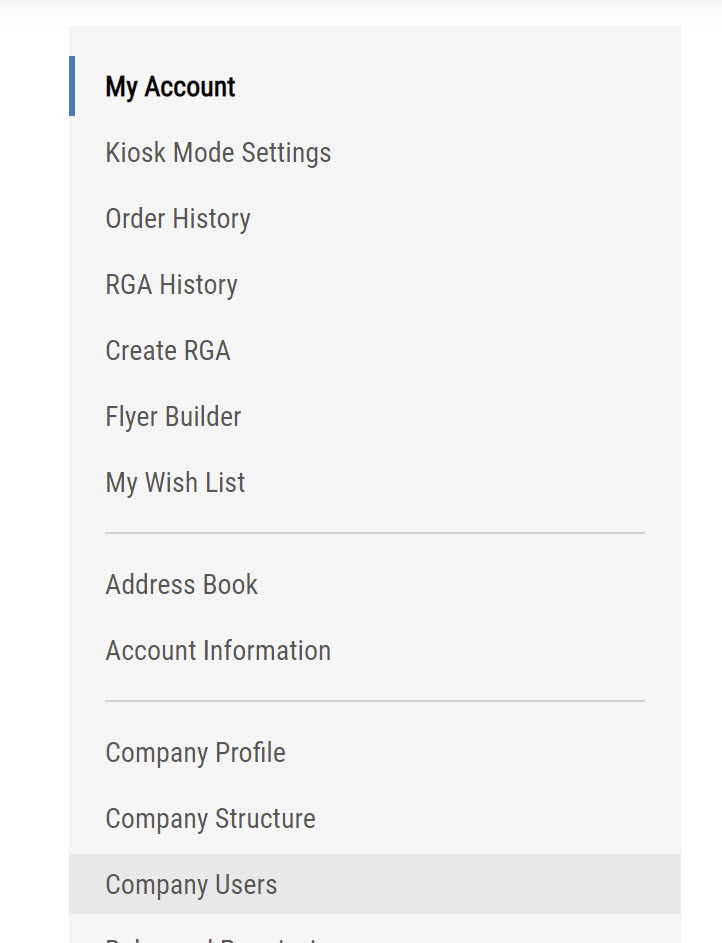Screen dimensions: 722x943
Task: View Account Information
Action: 218,651
